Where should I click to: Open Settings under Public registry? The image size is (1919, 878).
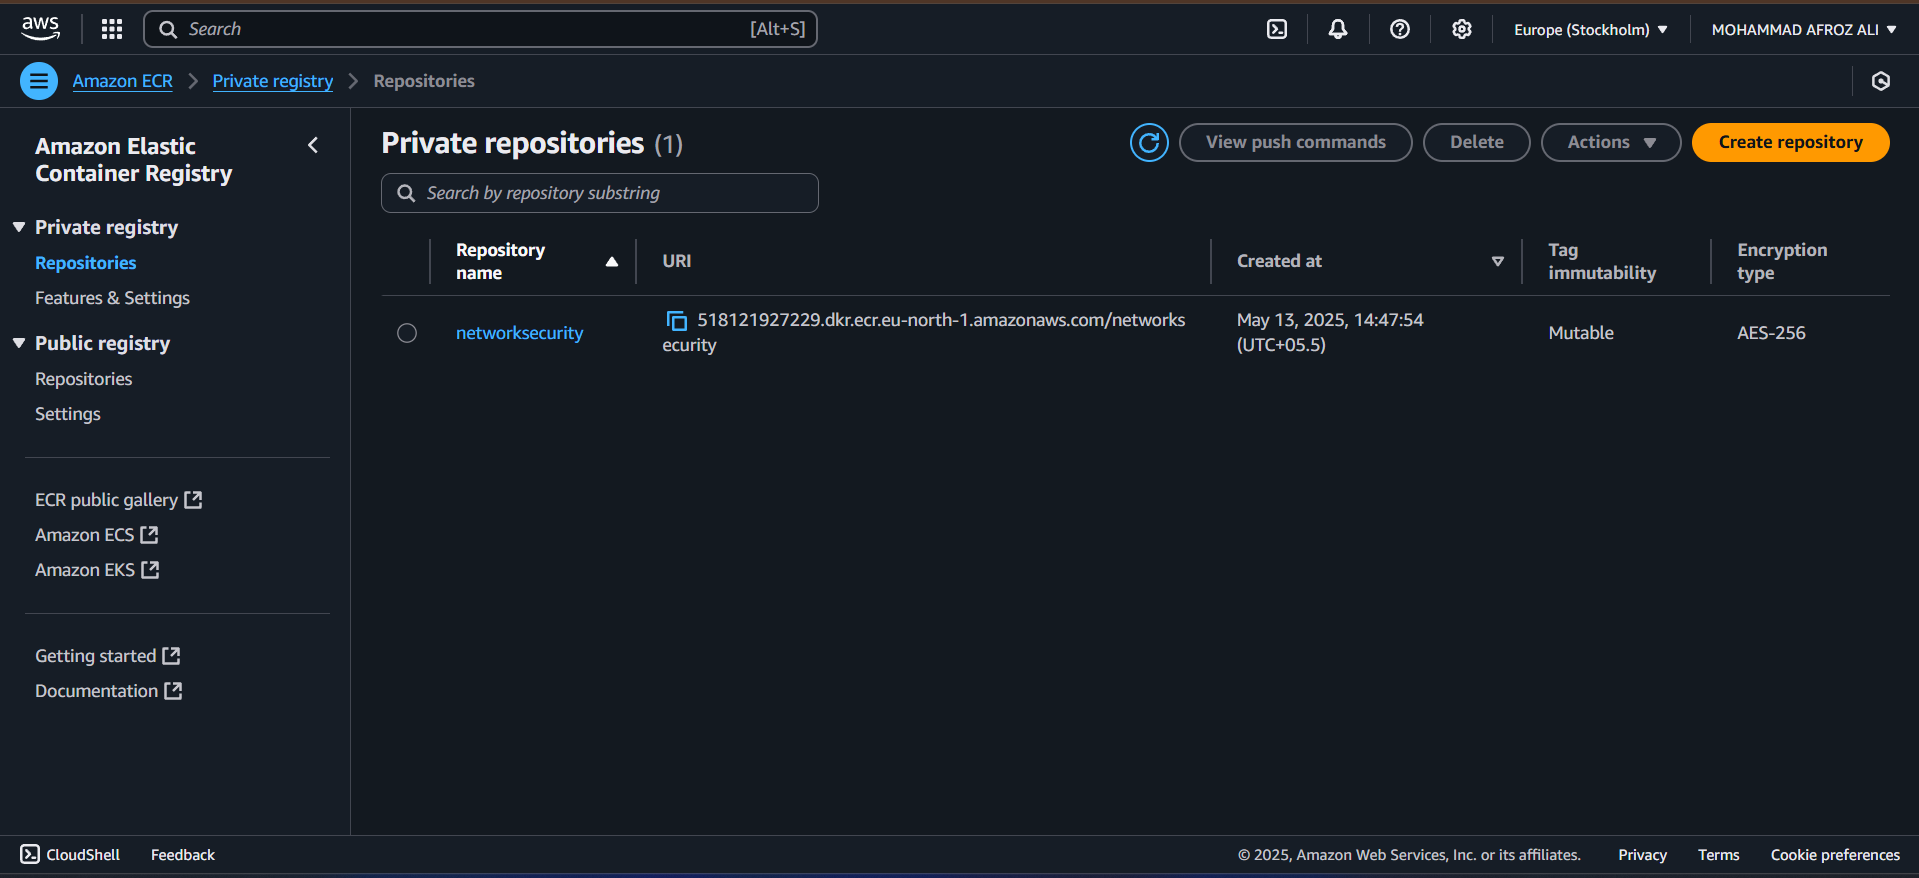pyautogui.click(x=68, y=414)
